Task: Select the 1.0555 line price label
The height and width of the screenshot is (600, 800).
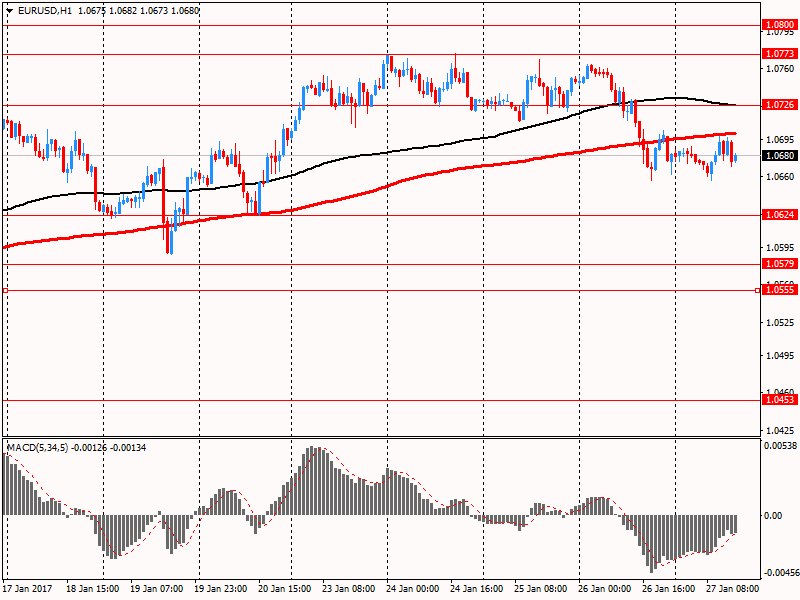Action: tap(779, 290)
